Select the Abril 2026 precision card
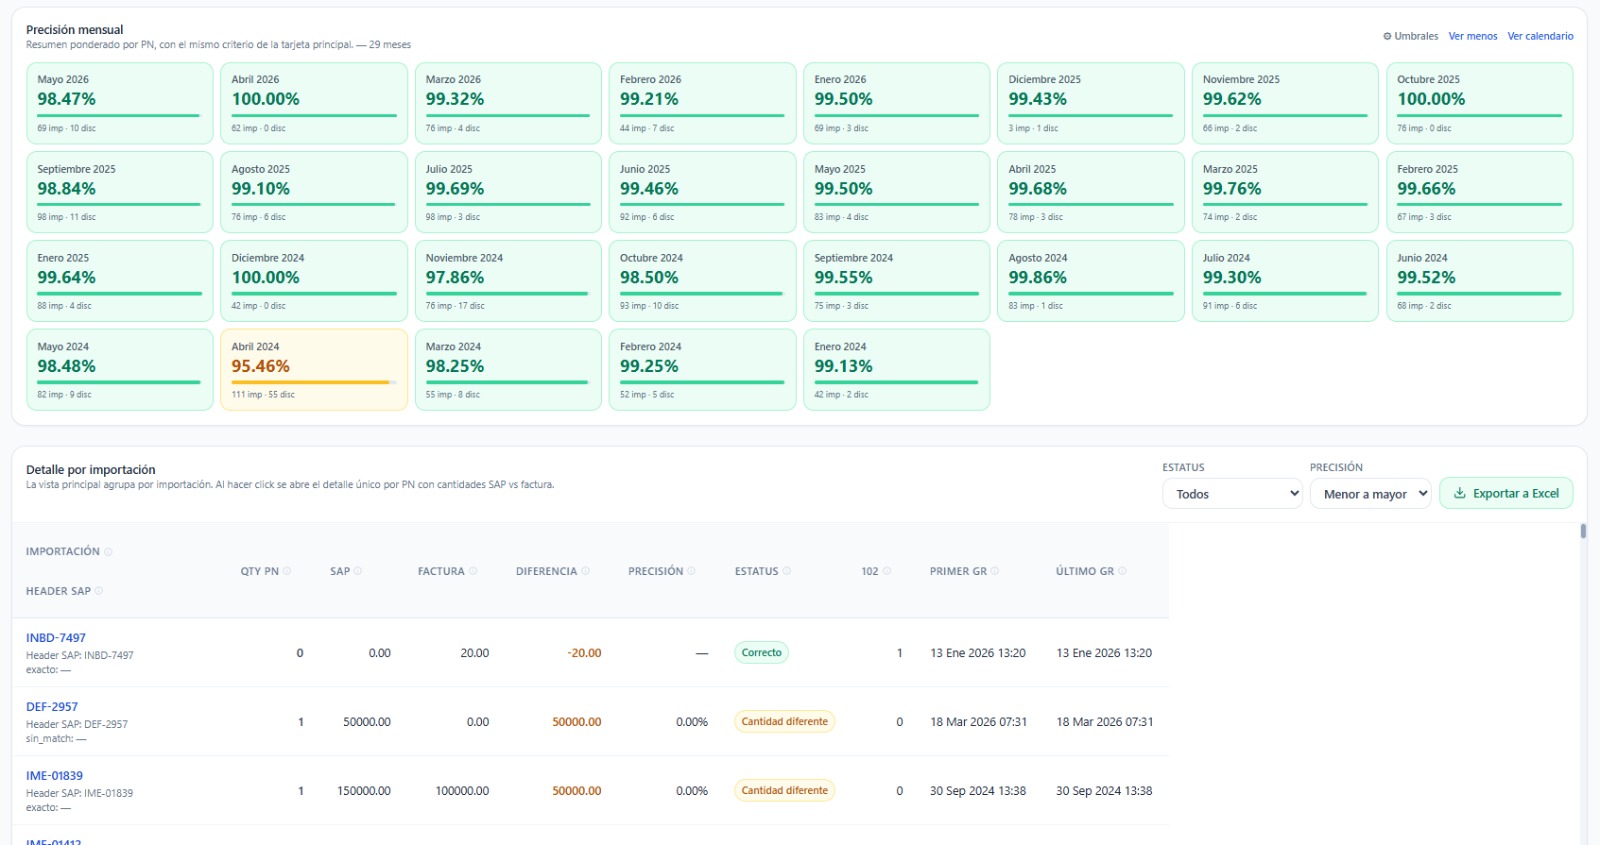 [314, 103]
